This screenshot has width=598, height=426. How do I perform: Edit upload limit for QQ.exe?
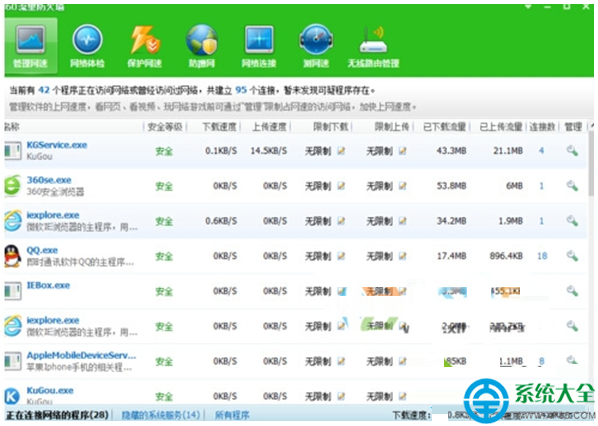(x=402, y=256)
